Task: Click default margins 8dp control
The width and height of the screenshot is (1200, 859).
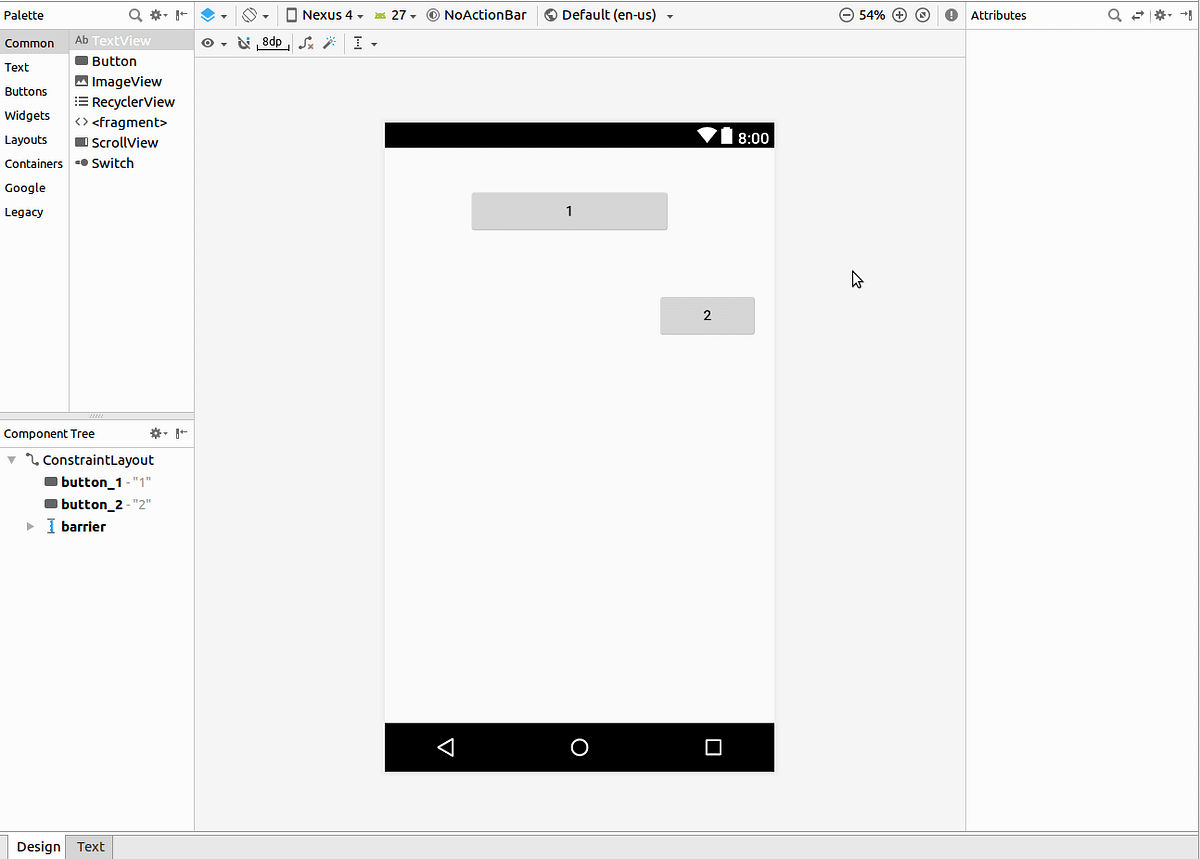Action: (272, 43)
